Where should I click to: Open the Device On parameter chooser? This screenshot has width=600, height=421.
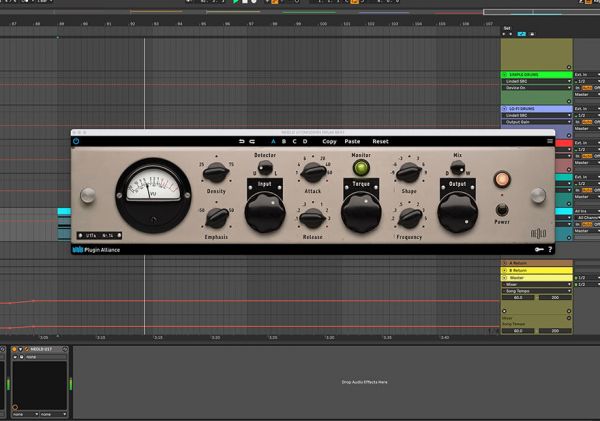tap(537, 88)
